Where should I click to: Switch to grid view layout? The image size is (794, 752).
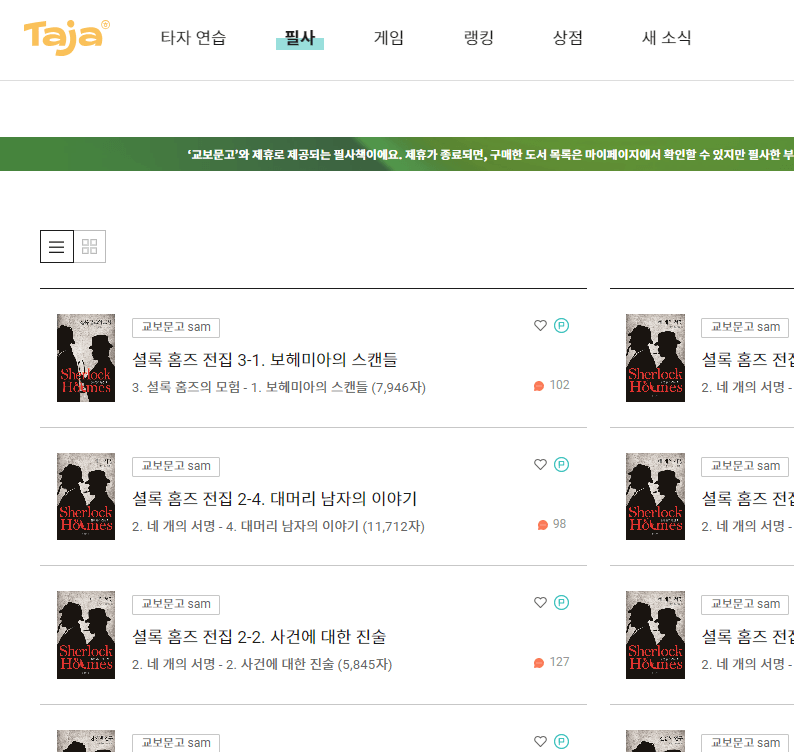(90, 247)
